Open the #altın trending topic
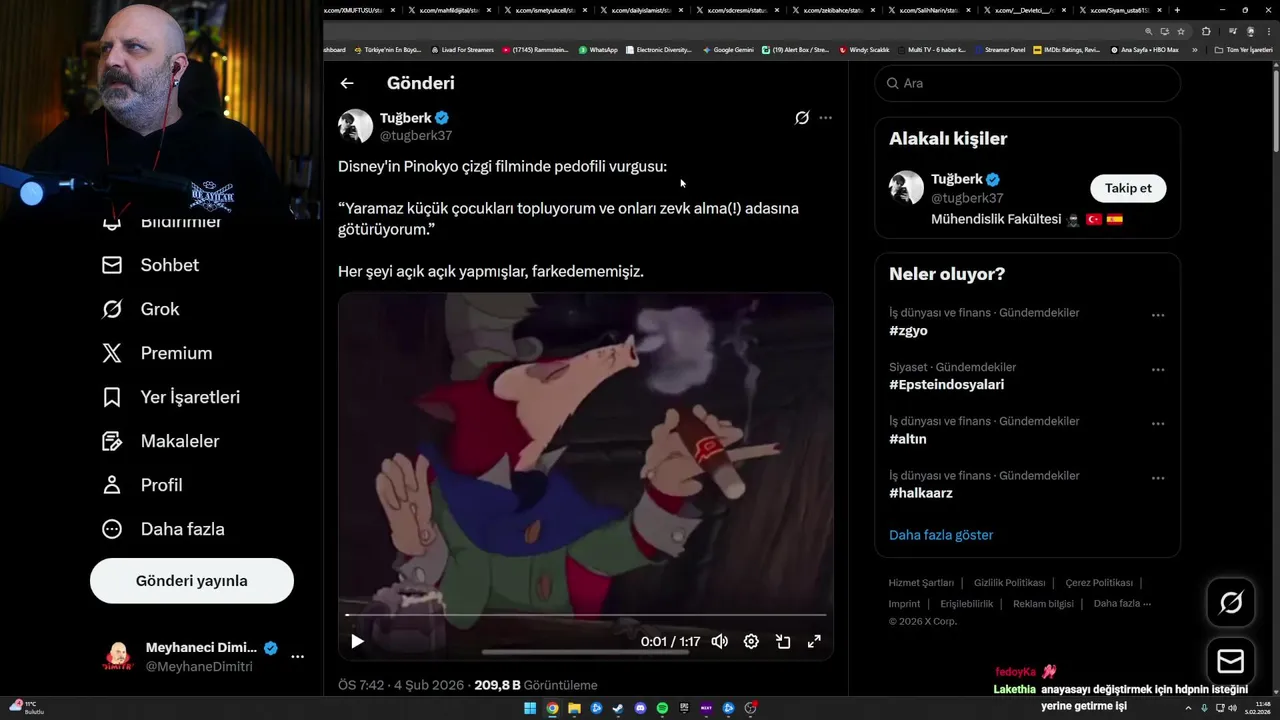The width and height of the screenshot is (1280, 720). pyautogui.click(x=908, y=439)
